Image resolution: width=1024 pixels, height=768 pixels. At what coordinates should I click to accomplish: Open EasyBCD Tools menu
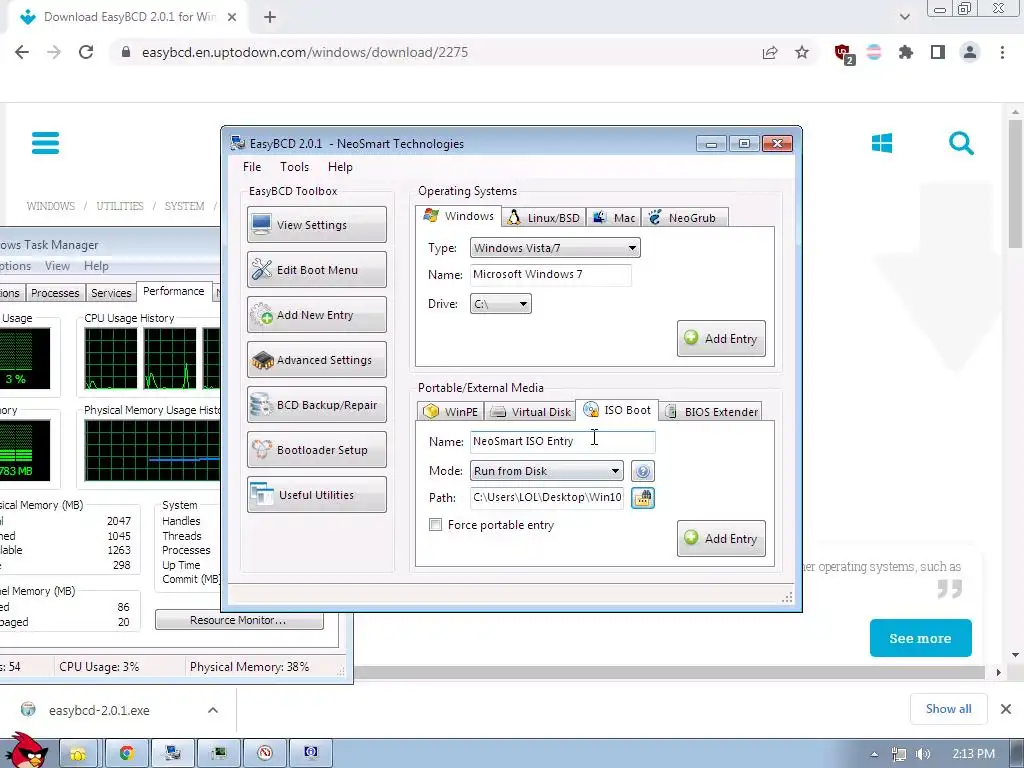coord(295,167)
